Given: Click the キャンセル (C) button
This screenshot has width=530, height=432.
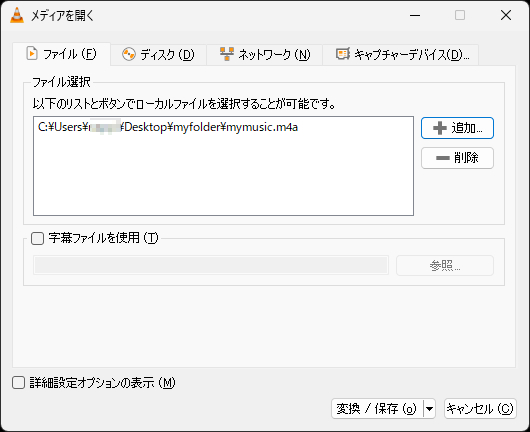Looking at the screenshot, I should pyautogui.click(x=480, y=409).
